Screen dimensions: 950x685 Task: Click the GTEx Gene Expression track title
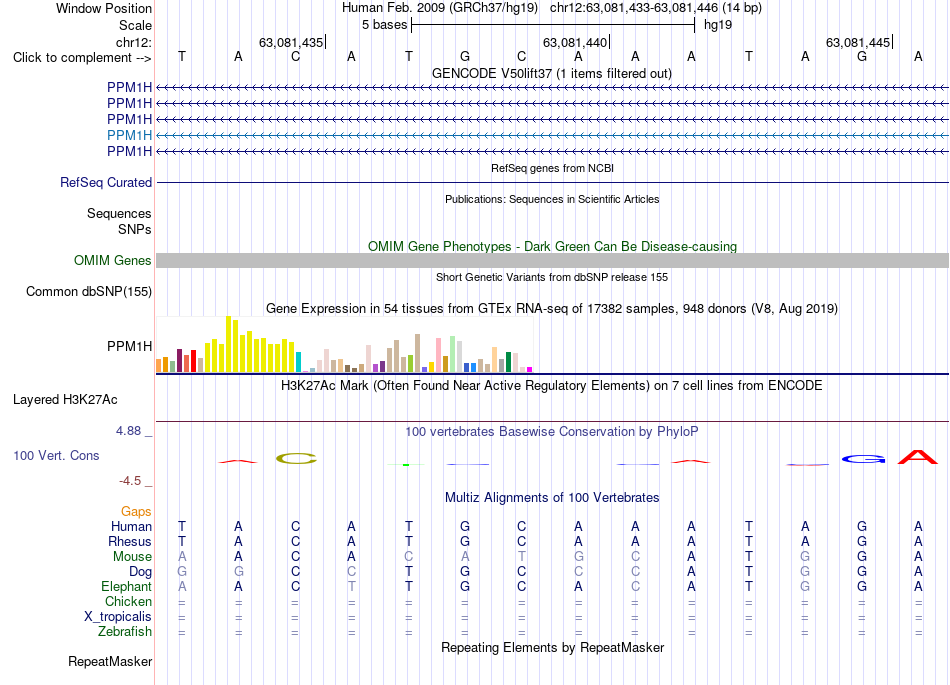[x=552, y=309]
